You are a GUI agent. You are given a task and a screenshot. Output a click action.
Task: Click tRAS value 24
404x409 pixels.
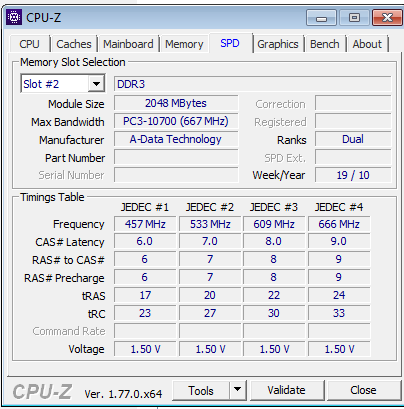tap(339, 295)
